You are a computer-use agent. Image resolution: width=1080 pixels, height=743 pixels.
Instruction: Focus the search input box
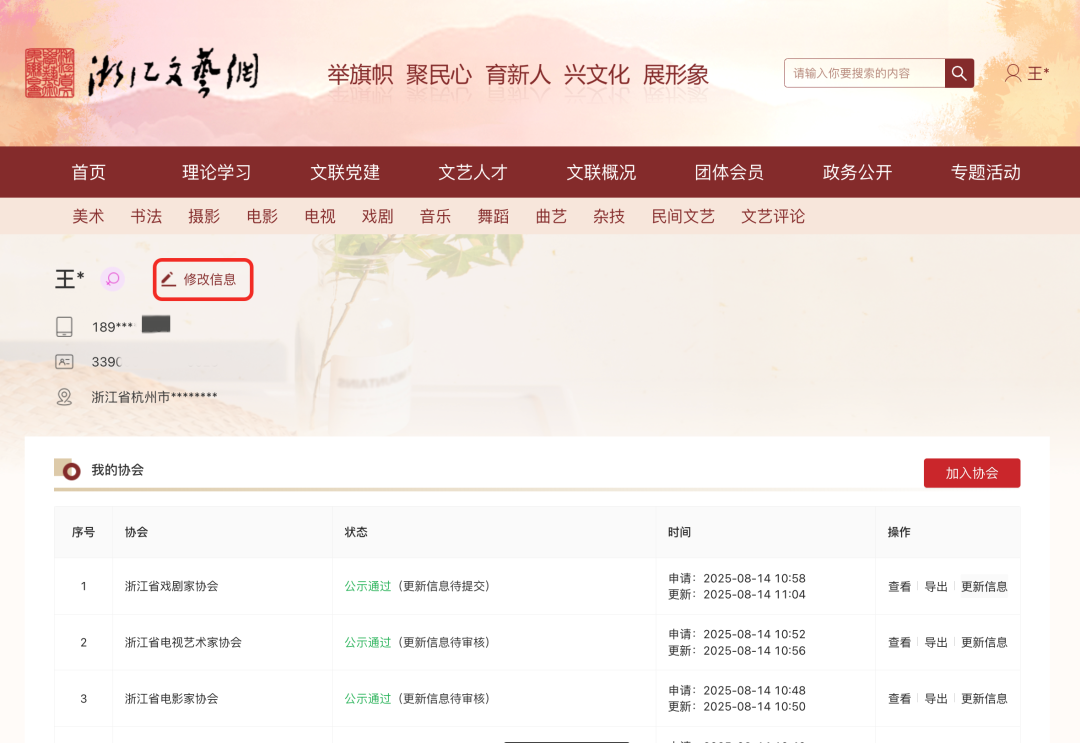point(864,73)
